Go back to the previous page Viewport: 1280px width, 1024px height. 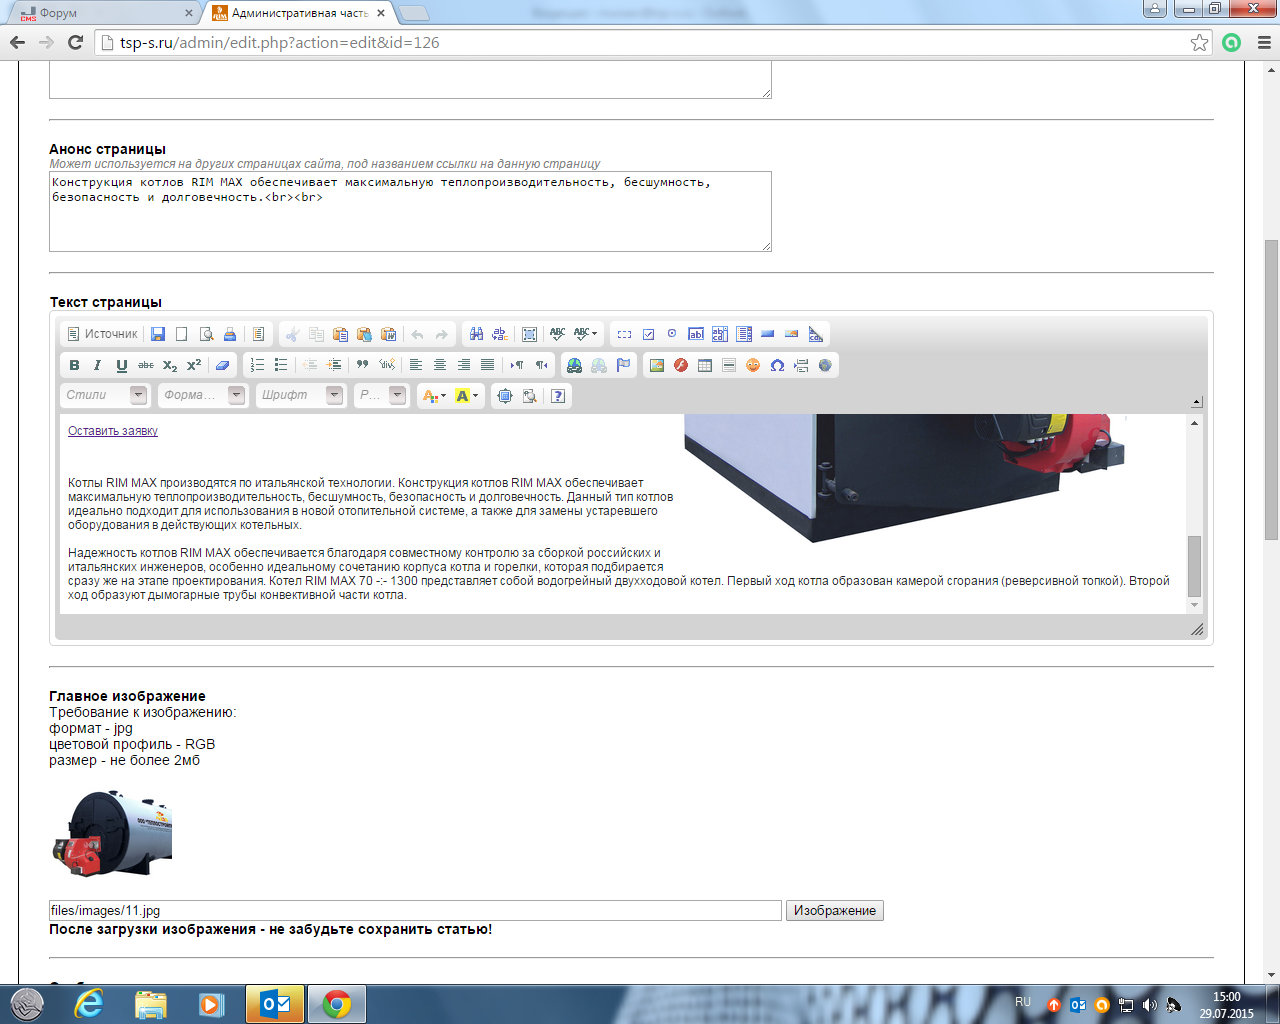point(17,43)
